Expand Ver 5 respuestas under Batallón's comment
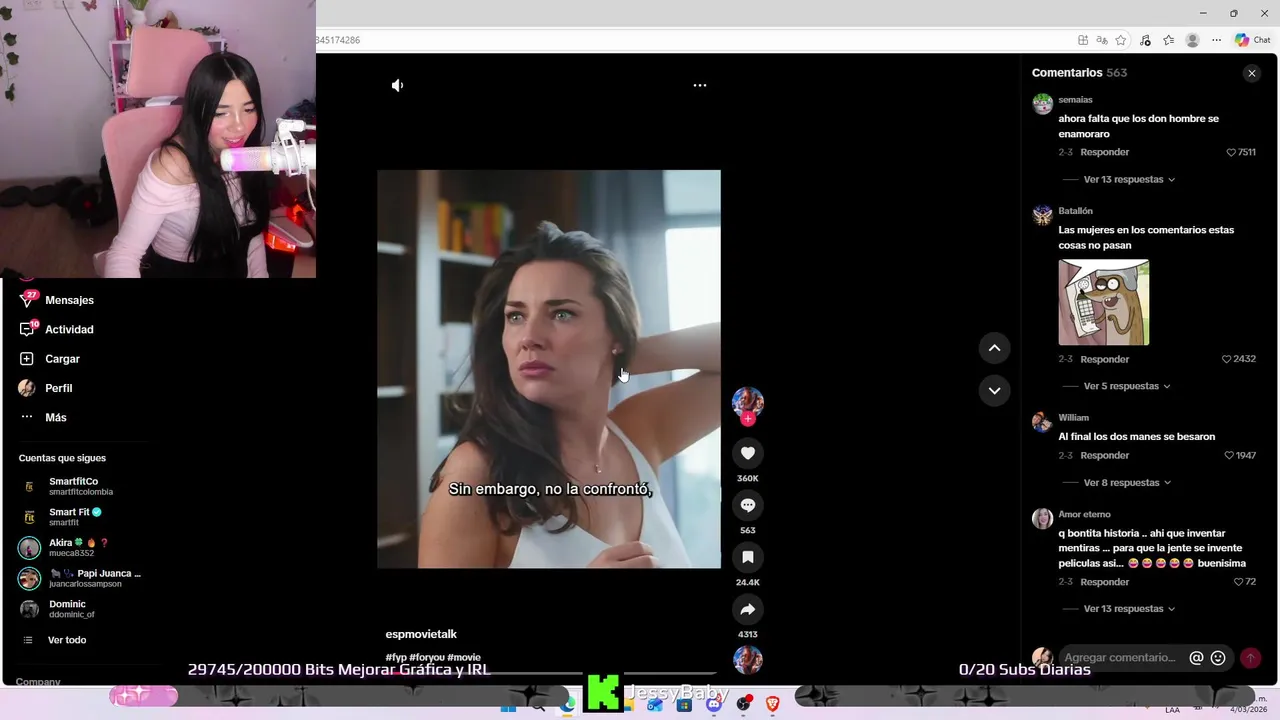The image size is (1280, 720). click(1127, 386)
